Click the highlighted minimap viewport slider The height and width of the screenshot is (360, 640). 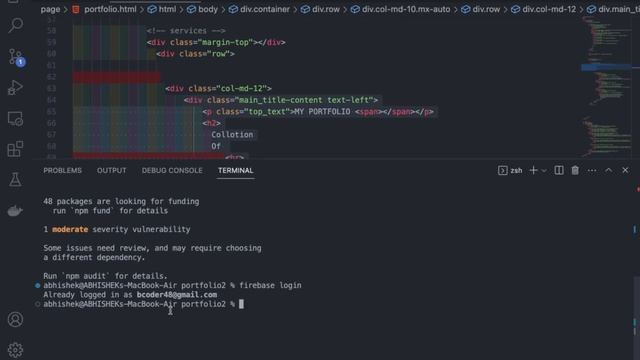tap(606, 67)
